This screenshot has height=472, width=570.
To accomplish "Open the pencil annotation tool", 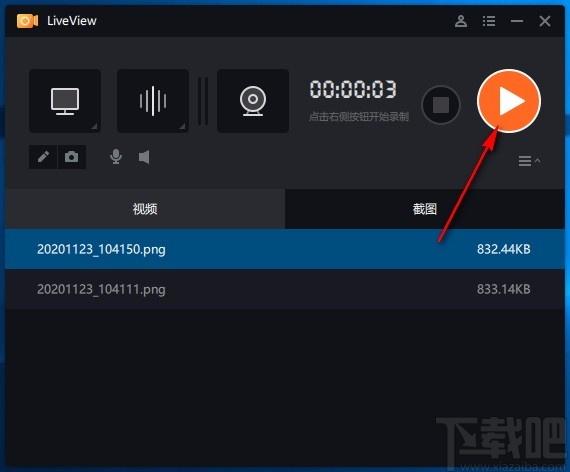I will coord(43,157).
